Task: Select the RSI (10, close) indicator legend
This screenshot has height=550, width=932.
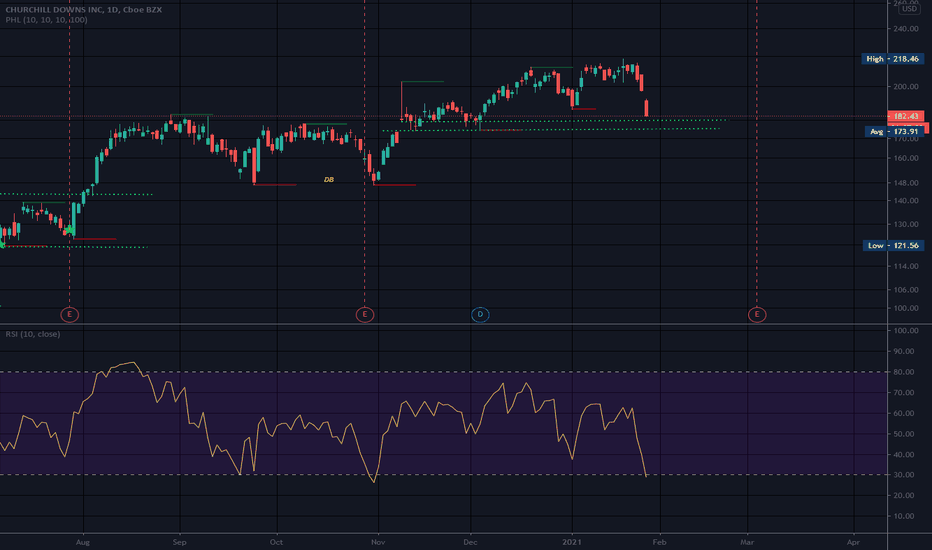Action: (33, 334)
